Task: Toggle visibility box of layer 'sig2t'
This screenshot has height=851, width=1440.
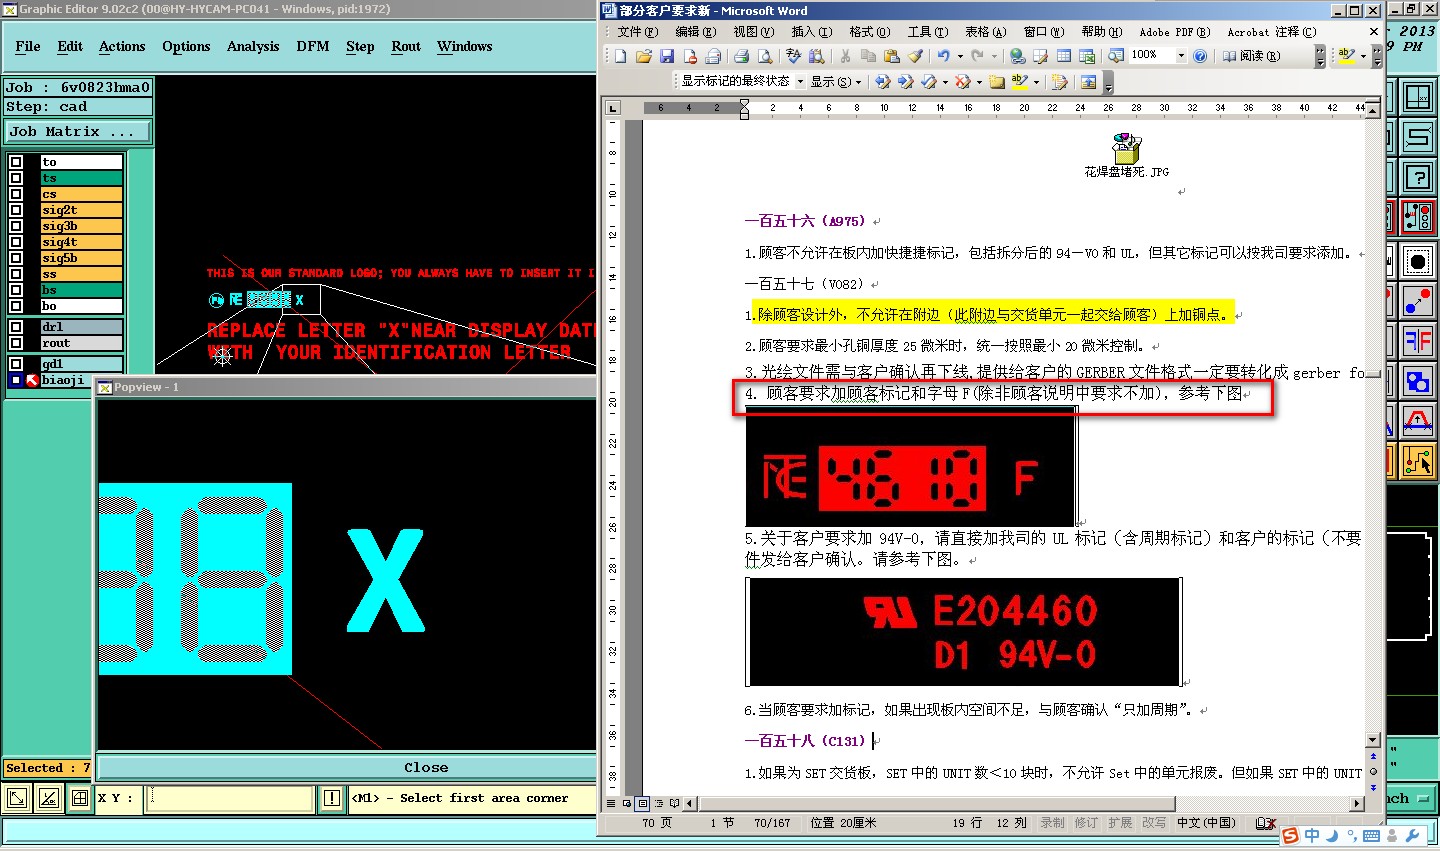Action: (16, 210)
